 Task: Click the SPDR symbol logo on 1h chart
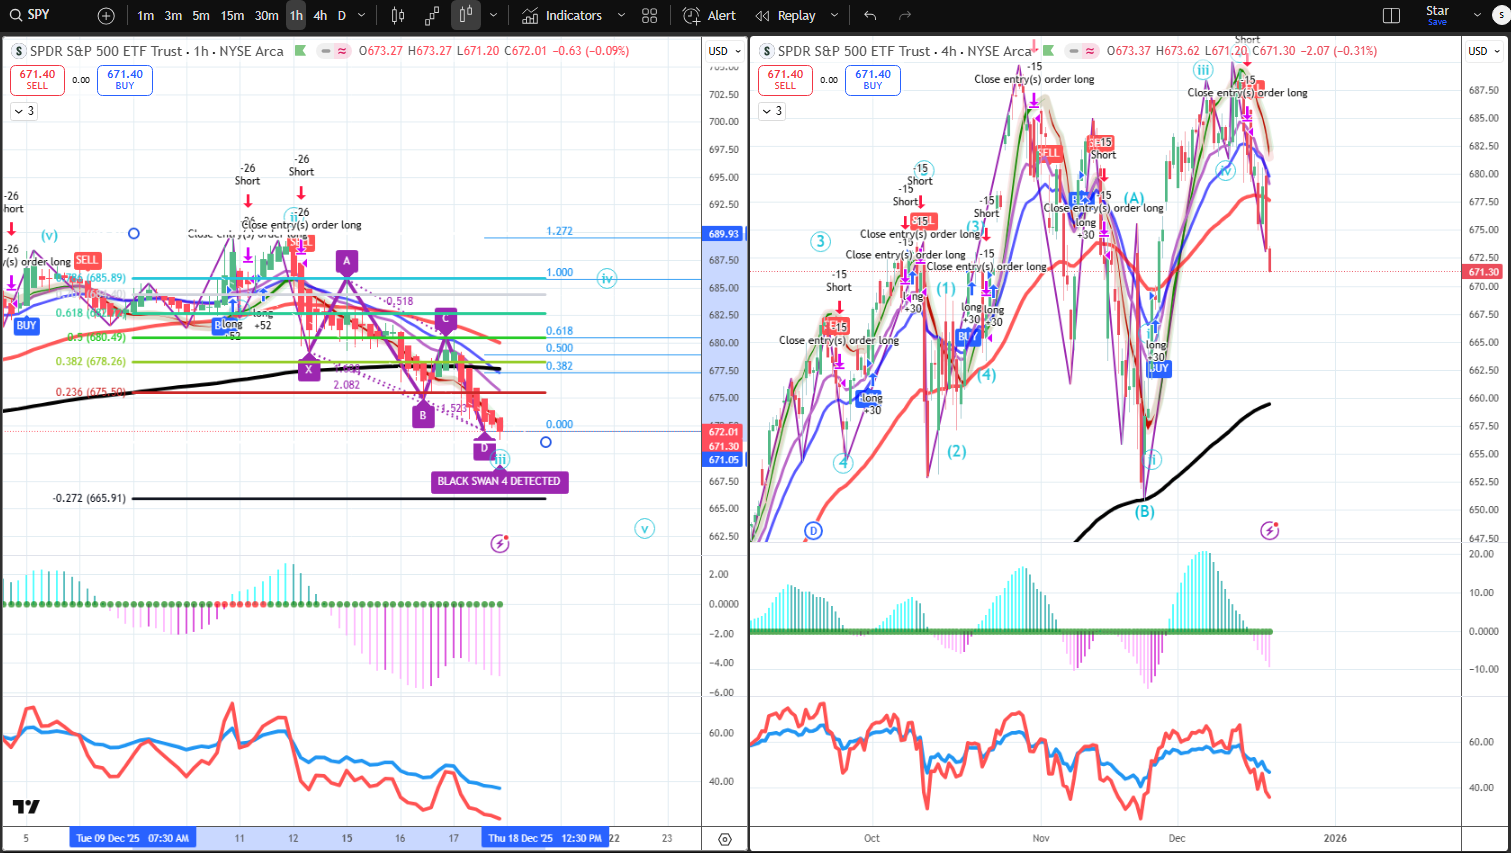19,51
